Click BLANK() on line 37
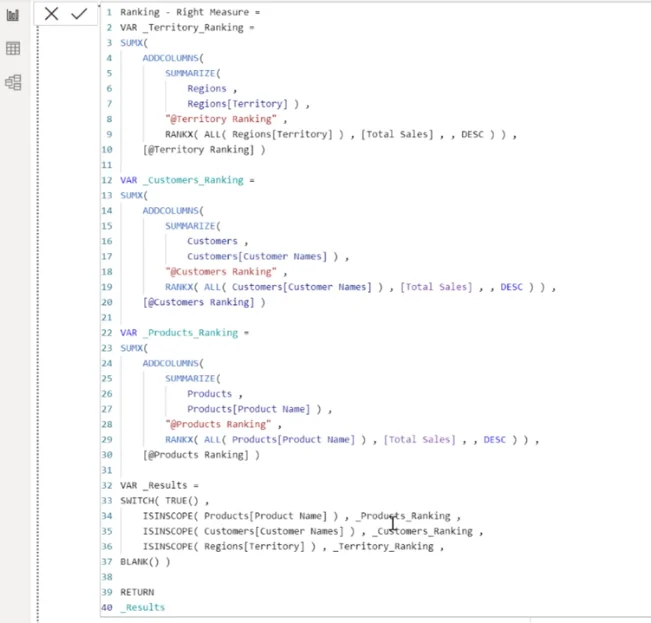Screen dimensions: 651x623 coord(140,562)
